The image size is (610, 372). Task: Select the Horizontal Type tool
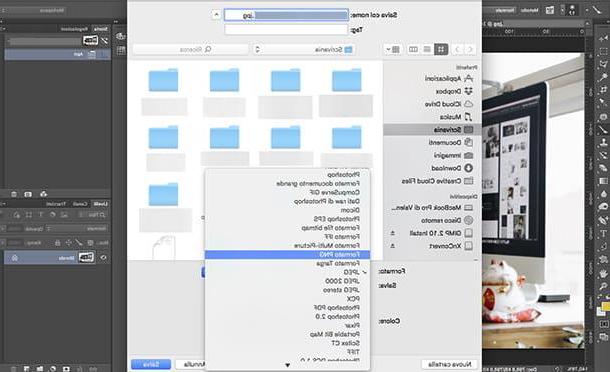tap(603, 234)
